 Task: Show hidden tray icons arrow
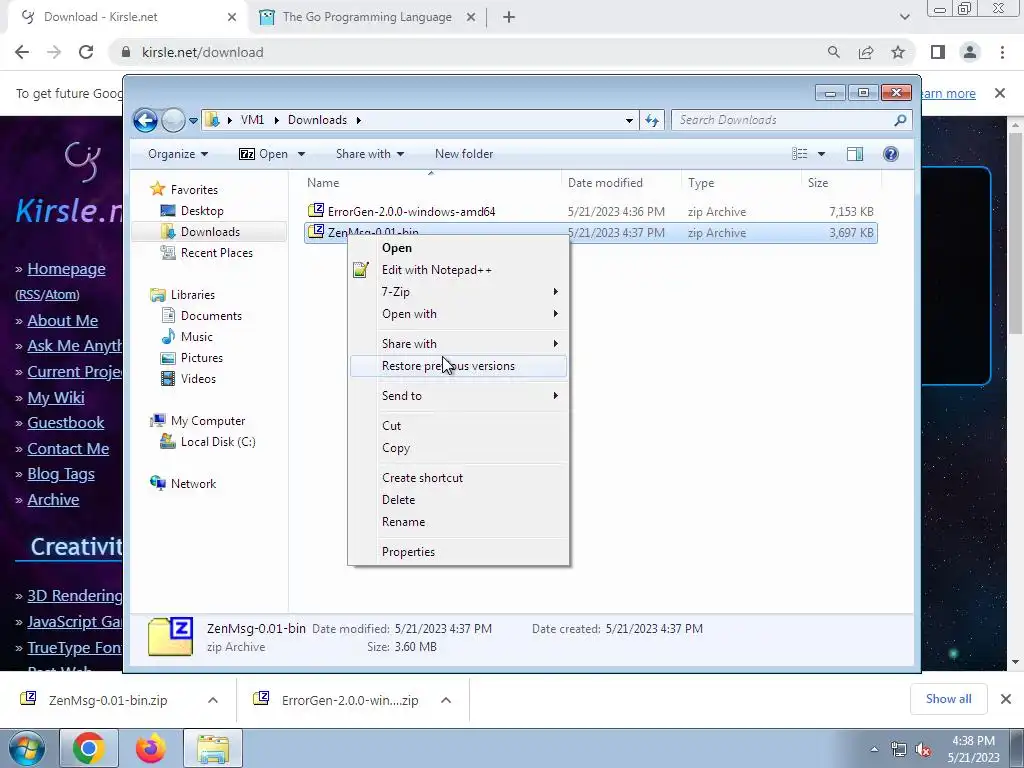point(874,749)
